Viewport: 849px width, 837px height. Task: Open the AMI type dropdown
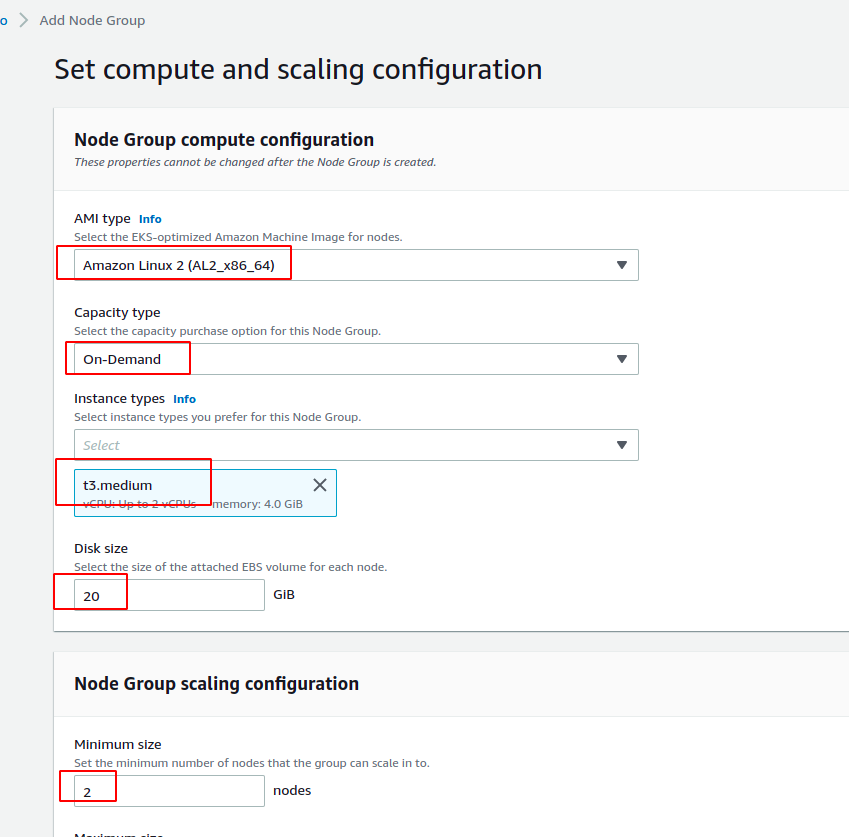pyautogui.click(x=356, y=265)
